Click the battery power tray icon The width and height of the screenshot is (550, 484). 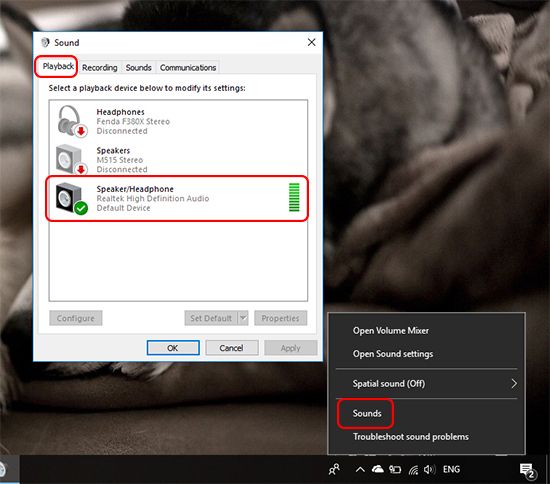coord(395,469)
